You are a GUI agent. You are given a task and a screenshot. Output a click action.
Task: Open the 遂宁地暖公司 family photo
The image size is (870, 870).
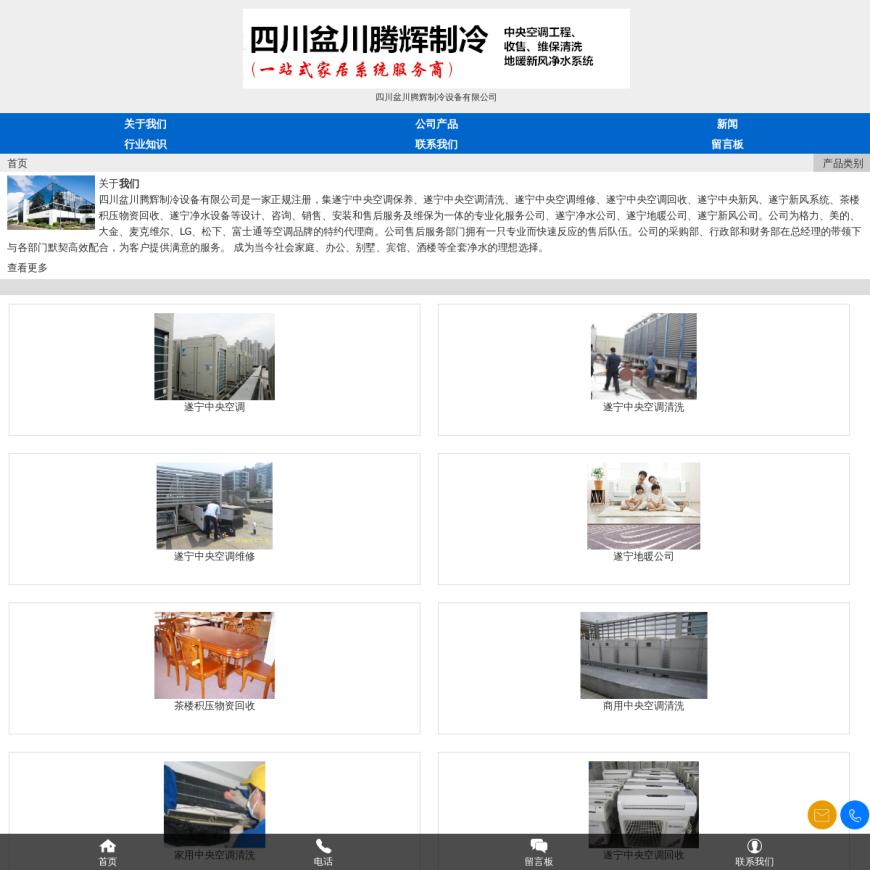[x=644, y=505]
